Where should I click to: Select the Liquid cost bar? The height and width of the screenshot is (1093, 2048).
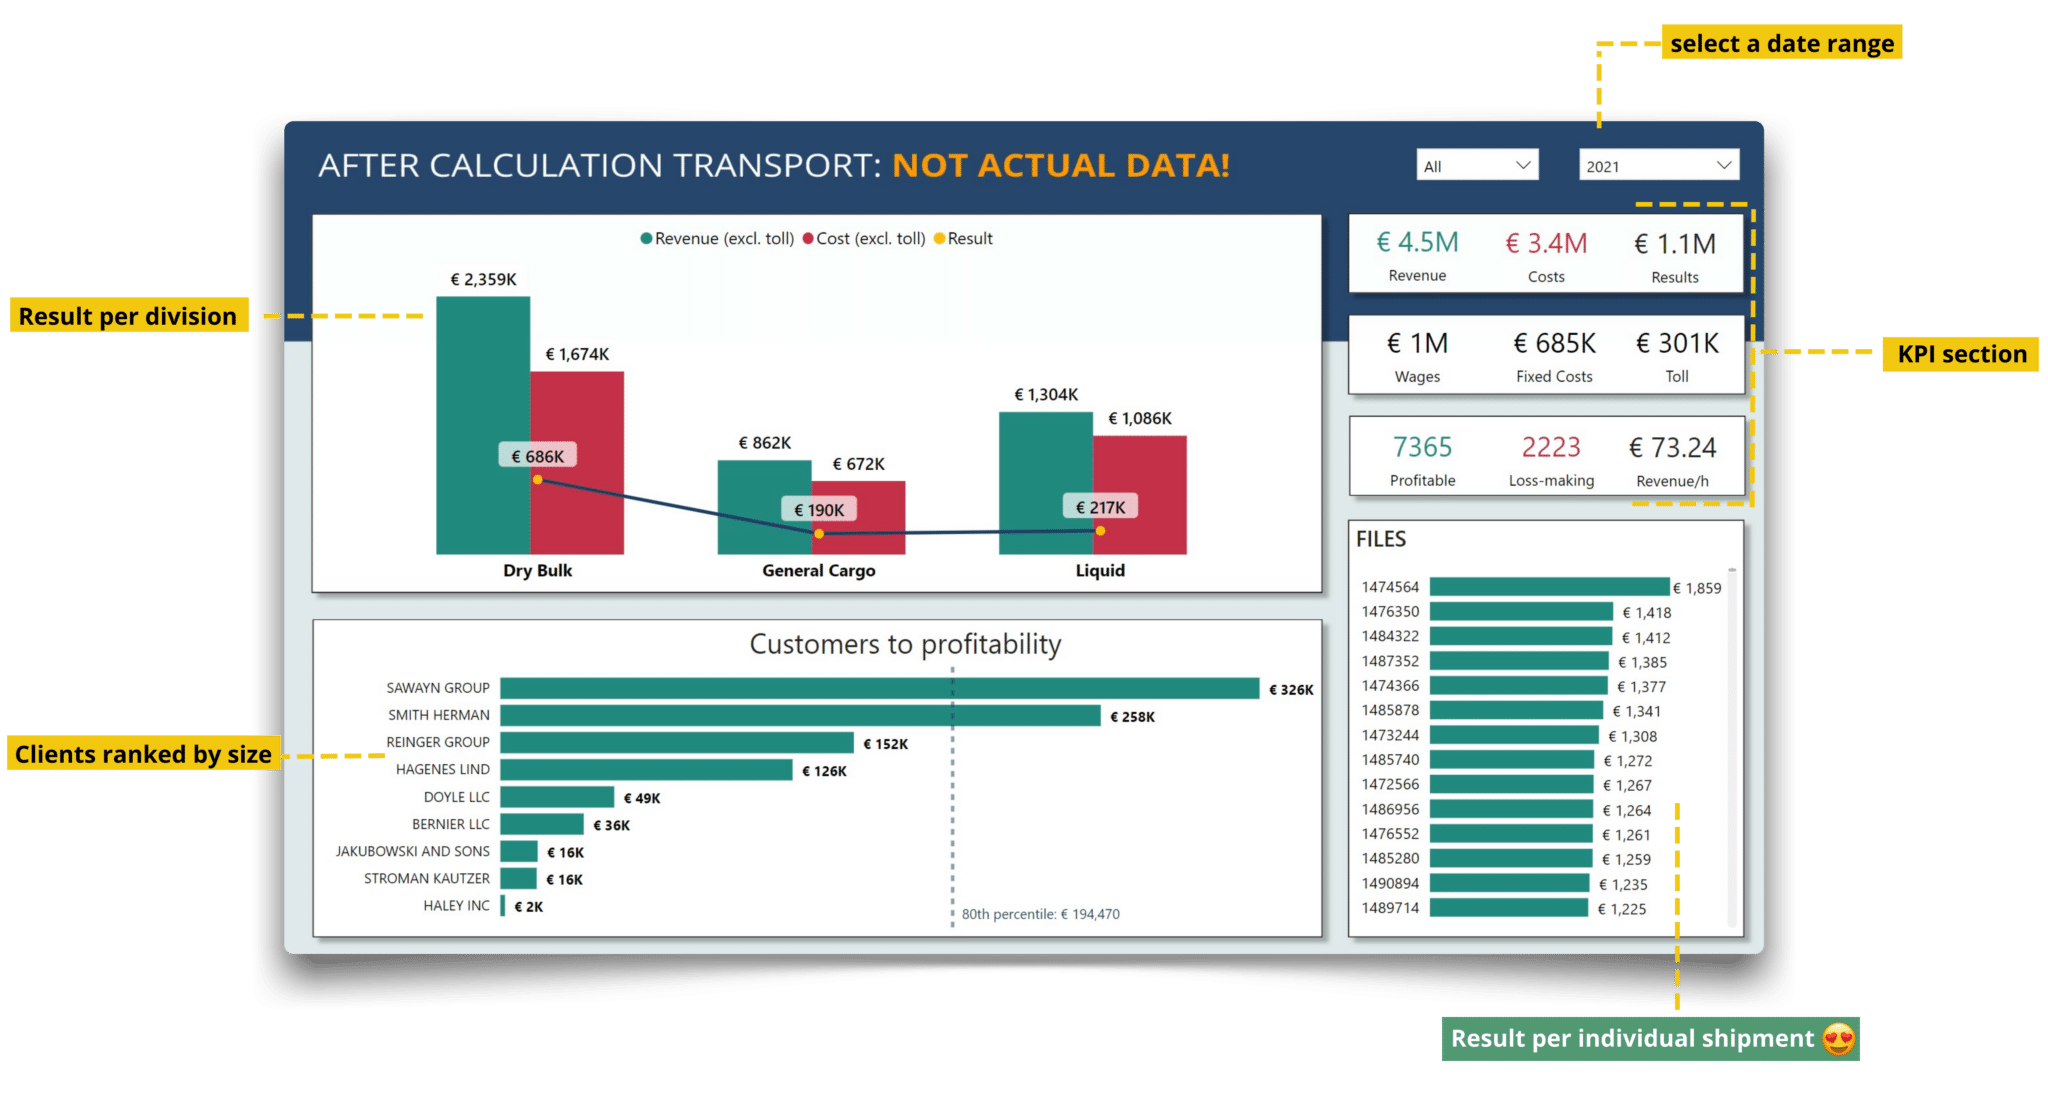[x=1140, y=495]
